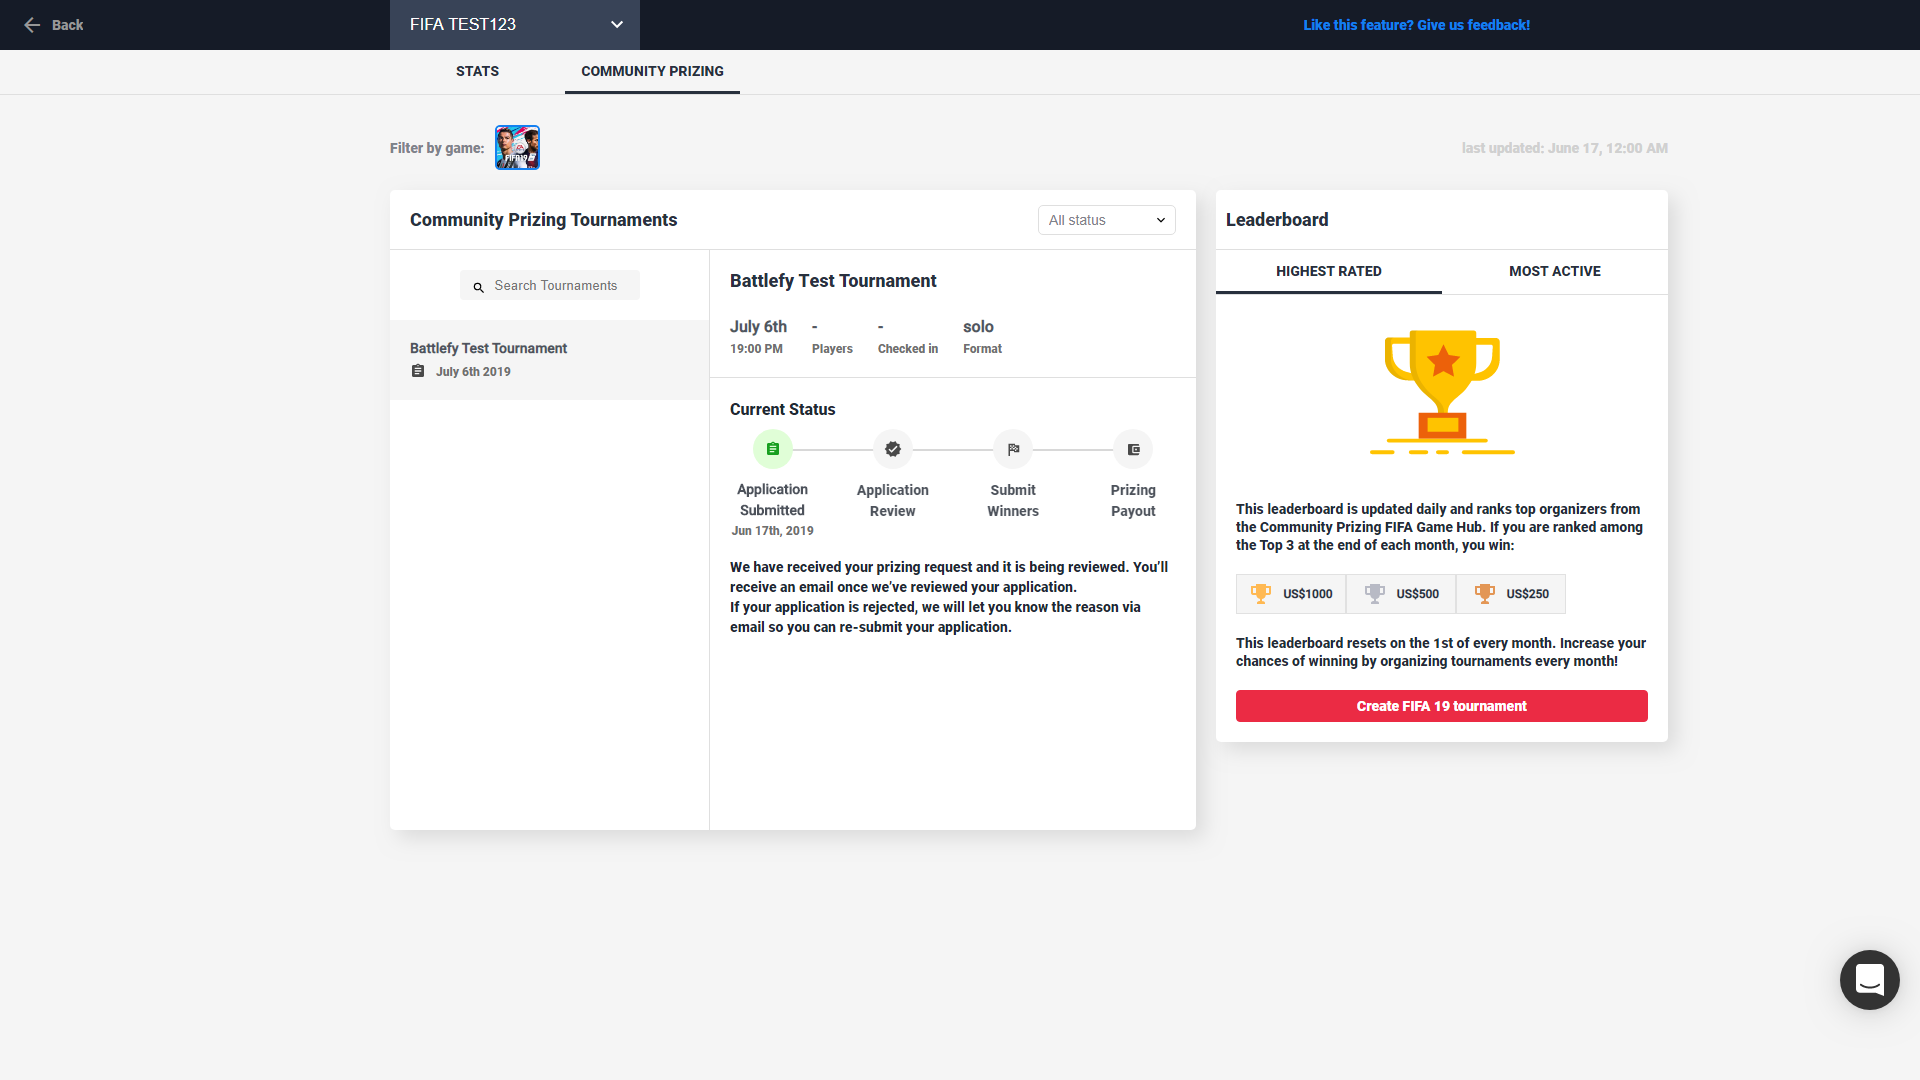
Task: Open the All status filter dropdown
Action: click(x=1106, y=220)
